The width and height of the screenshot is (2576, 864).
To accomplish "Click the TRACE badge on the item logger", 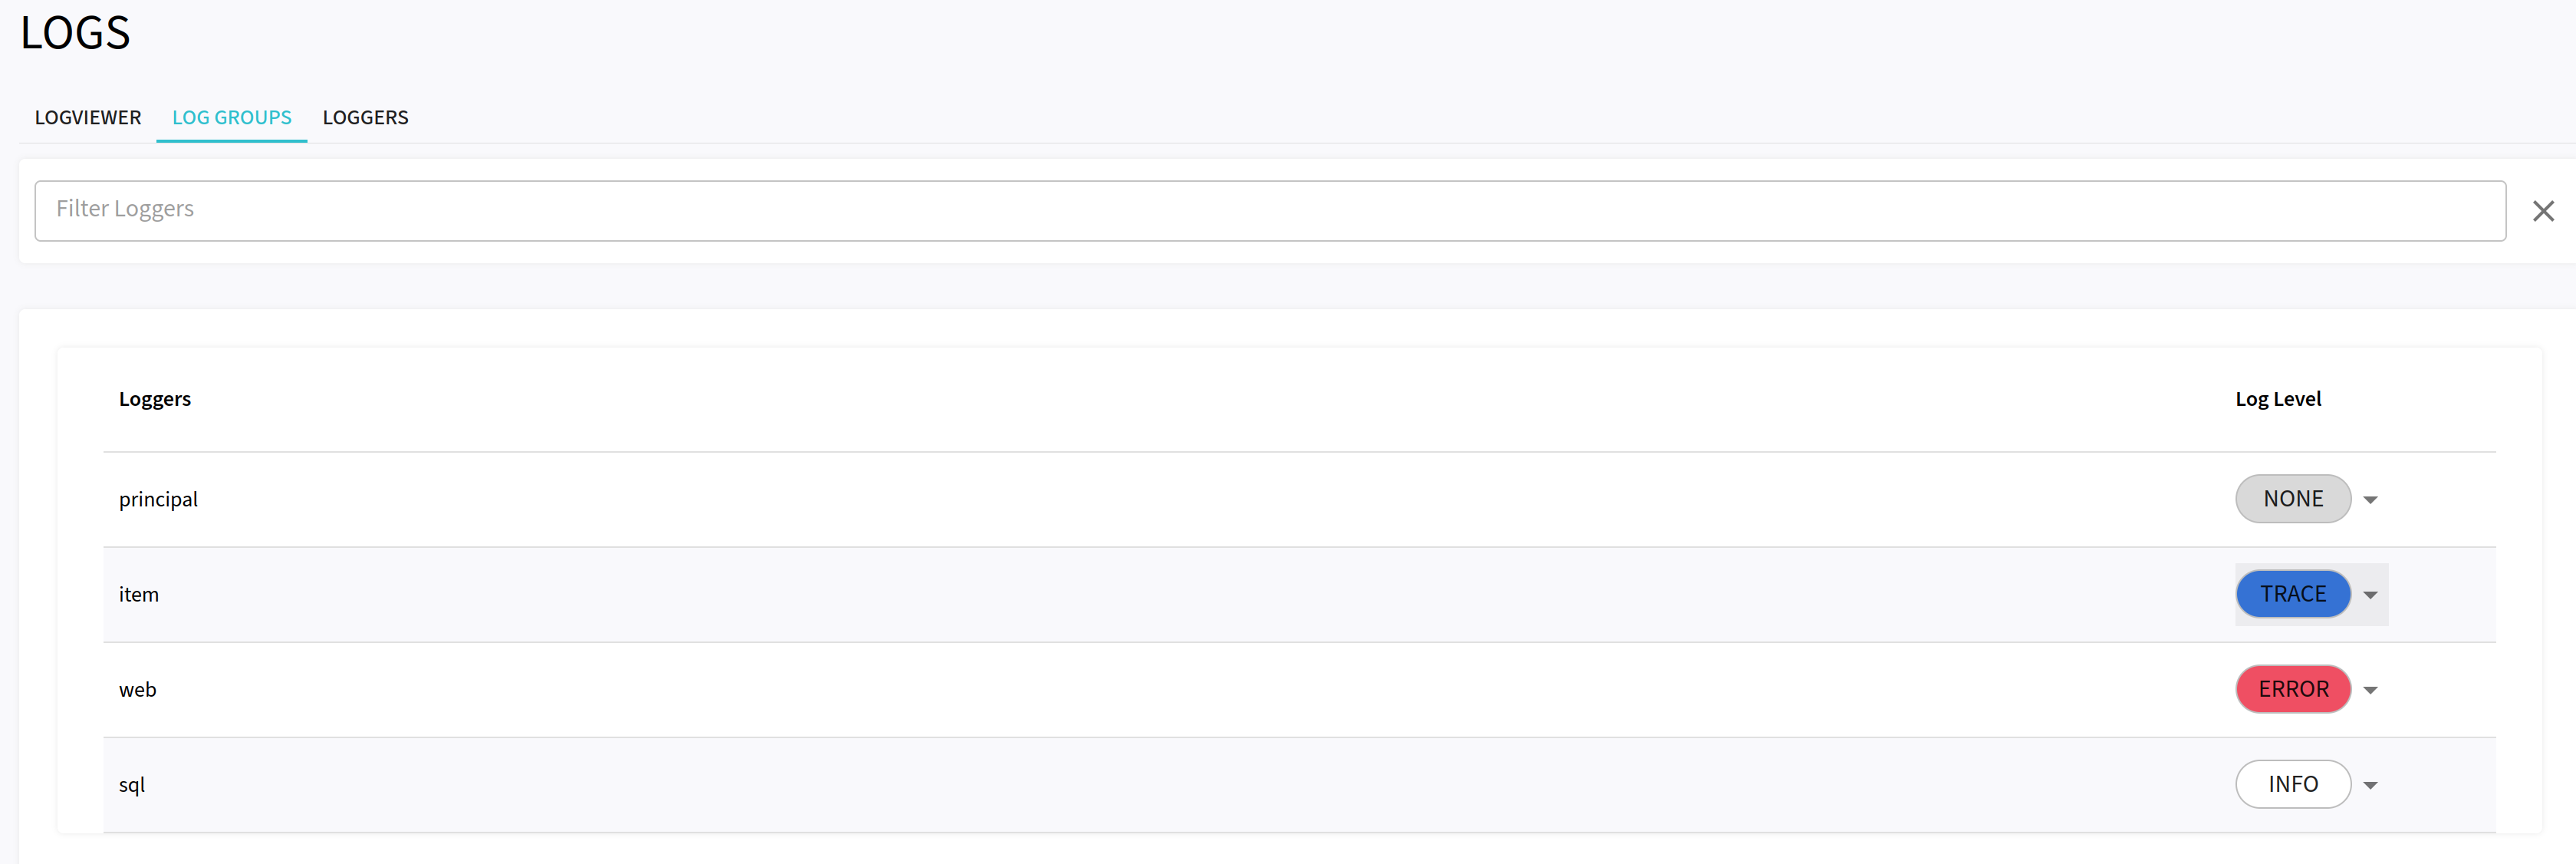I will (x=2293, y=593).
